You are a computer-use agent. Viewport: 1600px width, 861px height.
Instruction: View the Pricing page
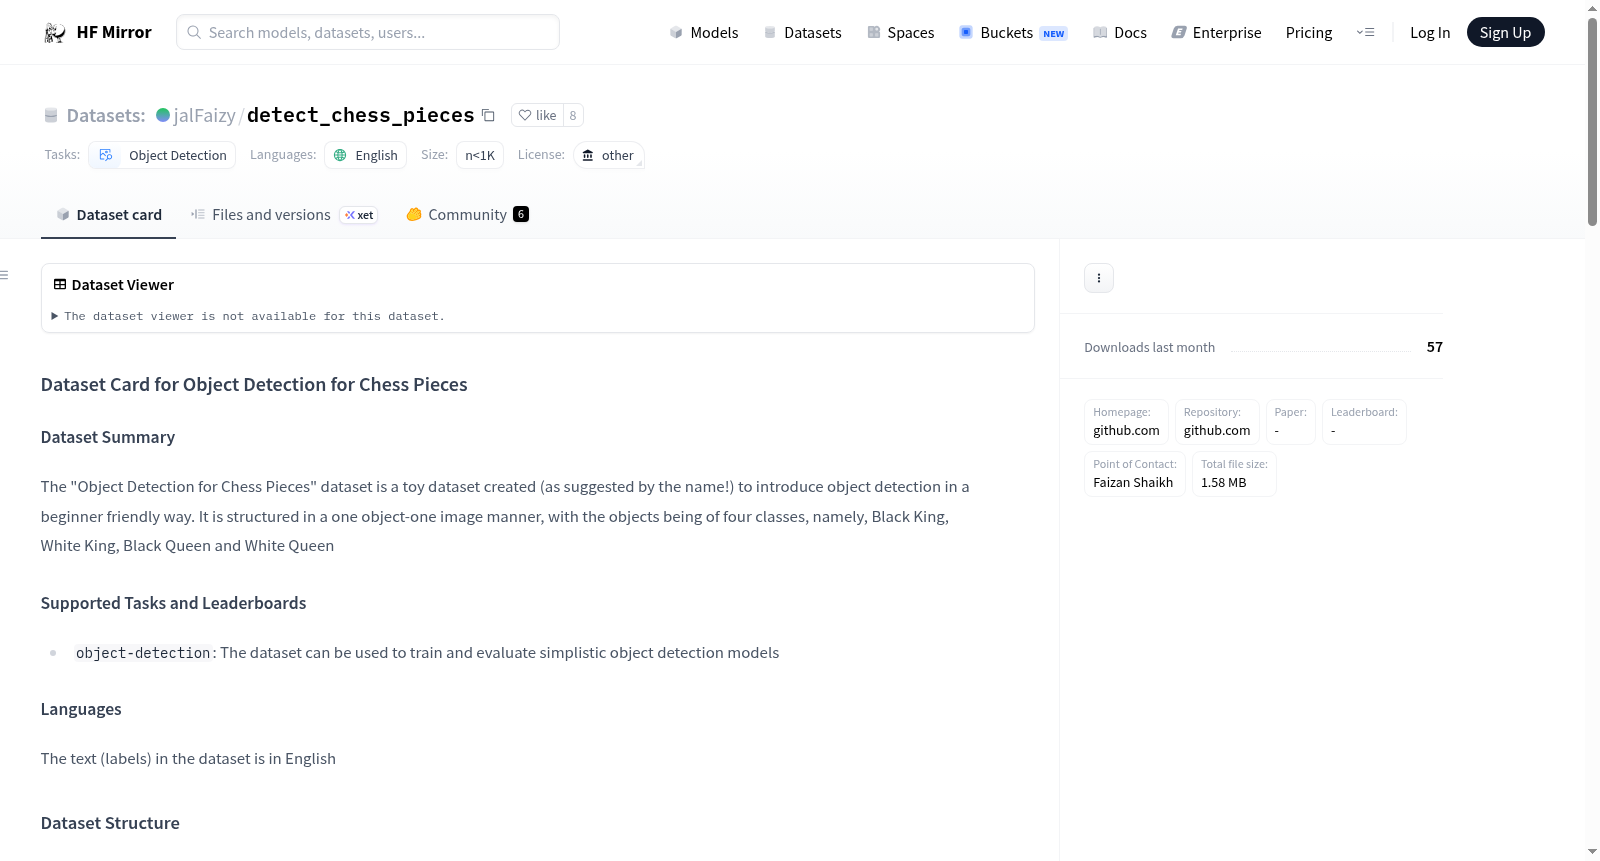pos(1309,33)
